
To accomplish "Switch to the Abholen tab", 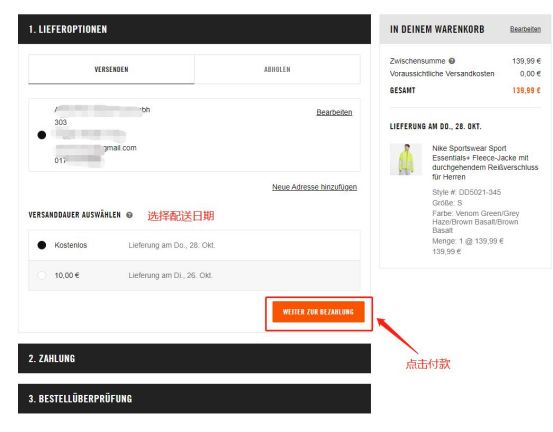I will [277, 69].
